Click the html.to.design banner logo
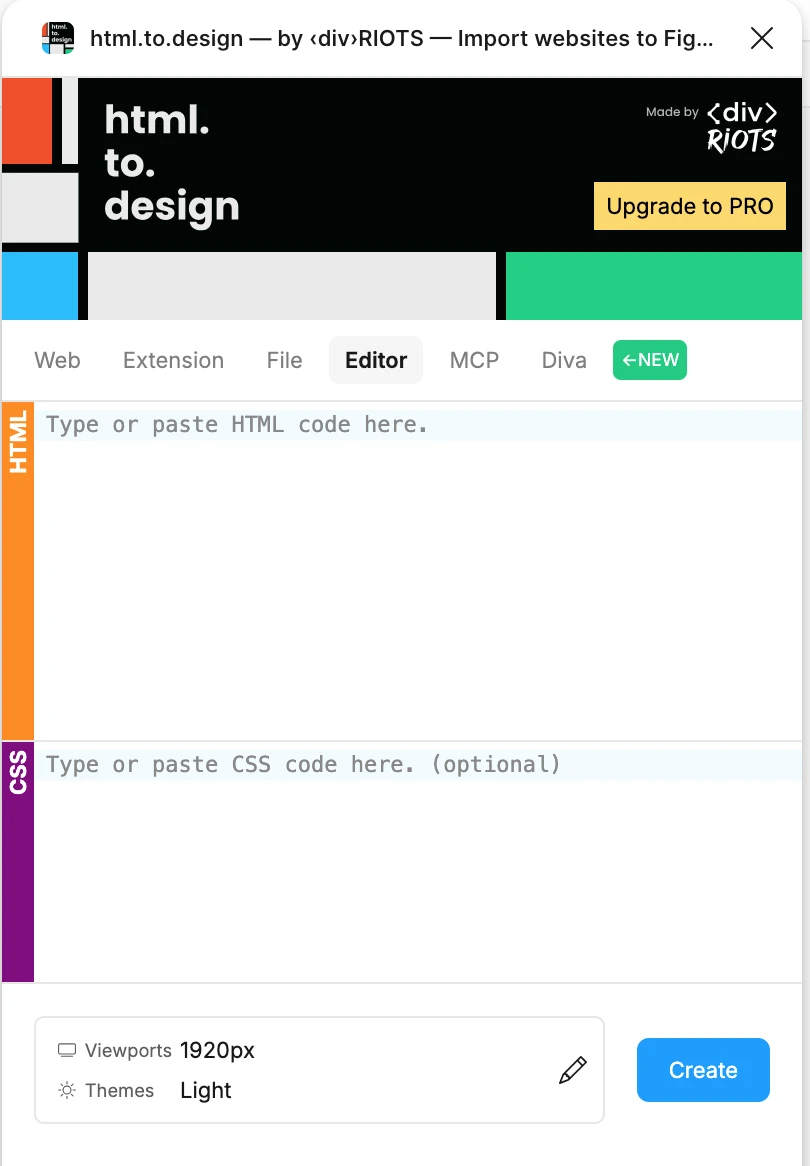Viewport: 810px width, 1166px height. [x=172, y=164]
